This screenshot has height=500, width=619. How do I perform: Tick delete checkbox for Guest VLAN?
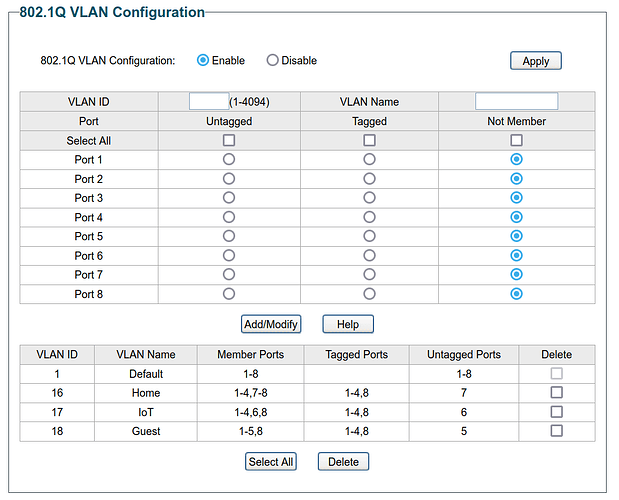[557, 431]
